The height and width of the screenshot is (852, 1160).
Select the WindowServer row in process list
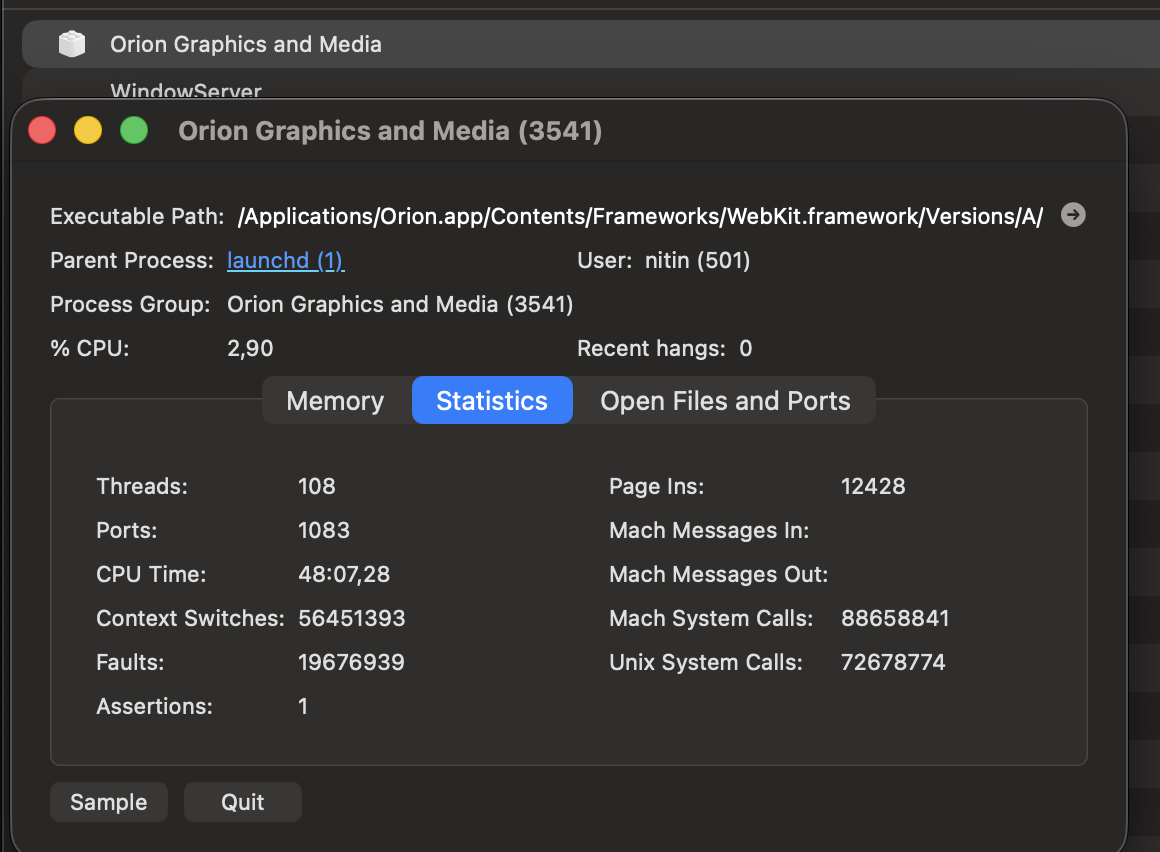(186, 90)
